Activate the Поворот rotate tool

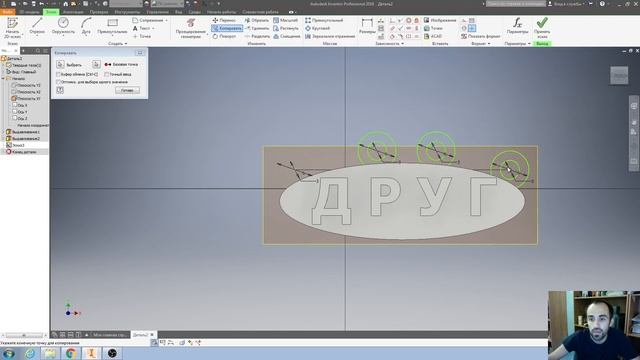coord(224,36)
